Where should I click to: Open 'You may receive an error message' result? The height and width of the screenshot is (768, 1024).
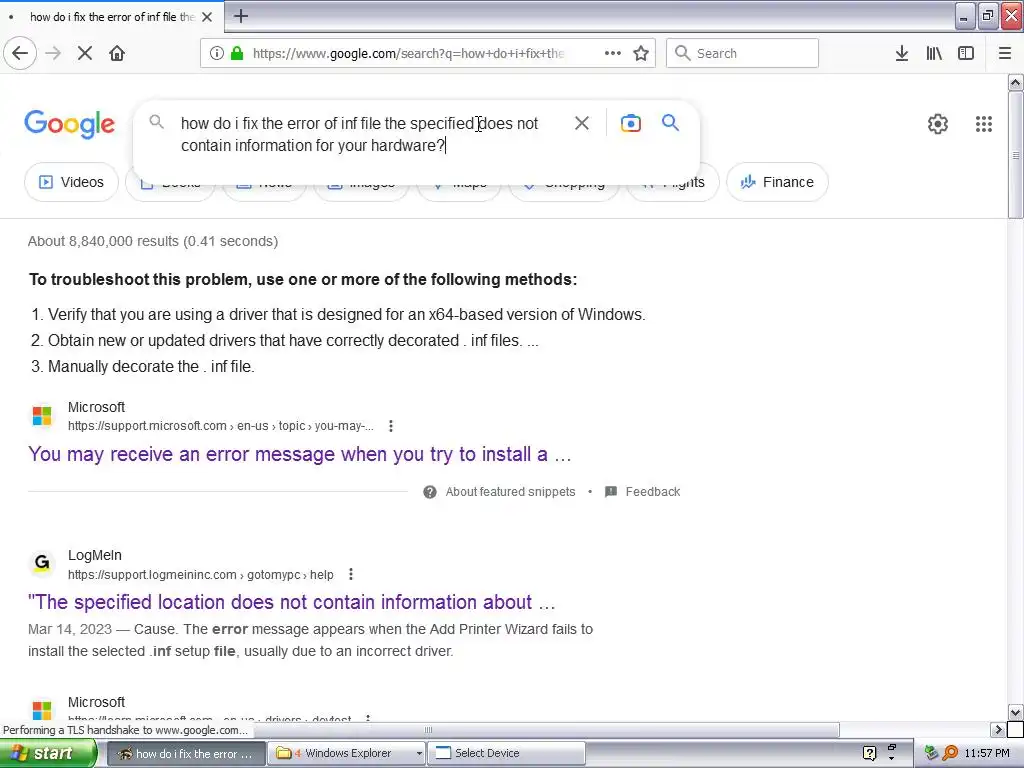pos(300,454)
